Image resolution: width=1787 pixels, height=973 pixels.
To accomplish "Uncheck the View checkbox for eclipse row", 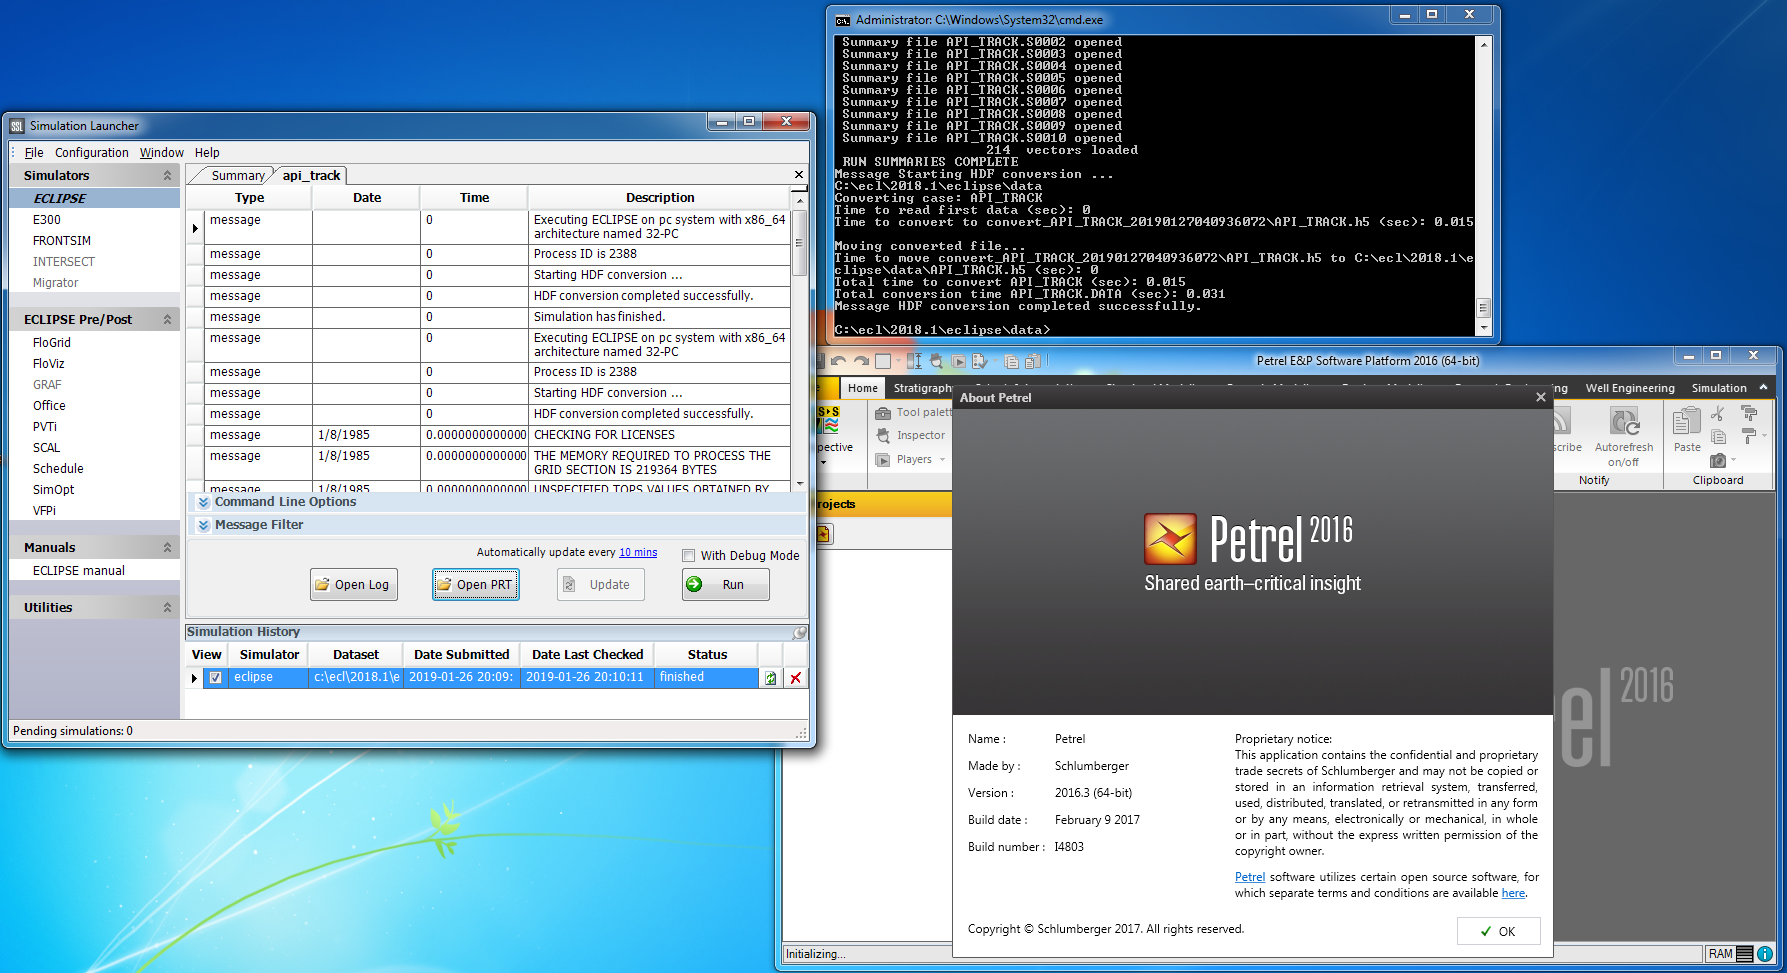I will (215, 678).
